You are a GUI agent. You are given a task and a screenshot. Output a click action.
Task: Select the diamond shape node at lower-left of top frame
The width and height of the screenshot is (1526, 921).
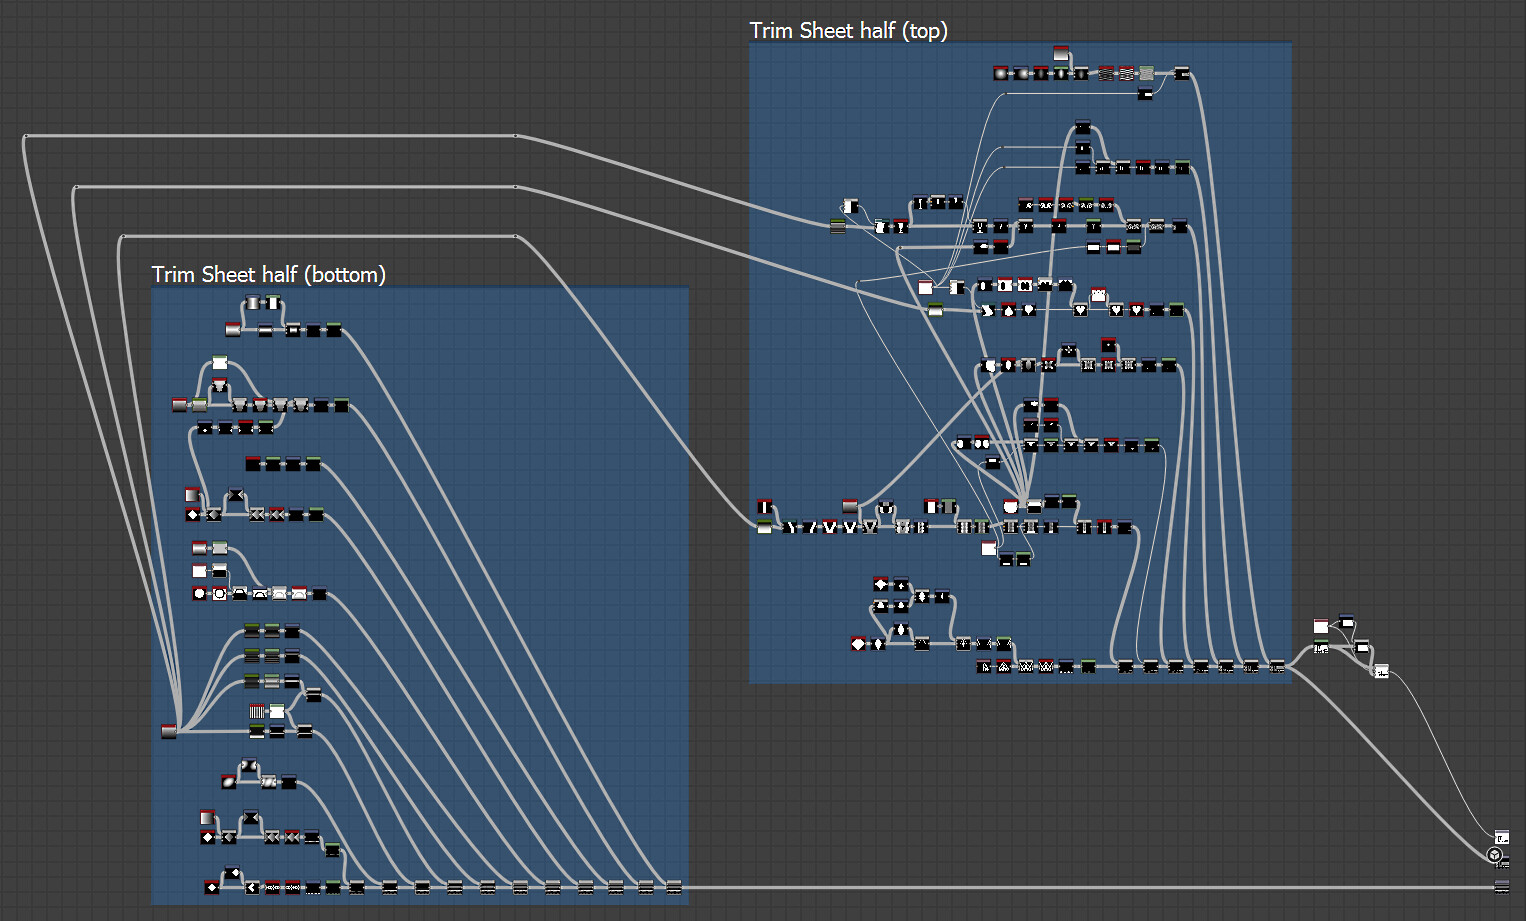pyautogui.click(x=858, y=643)
